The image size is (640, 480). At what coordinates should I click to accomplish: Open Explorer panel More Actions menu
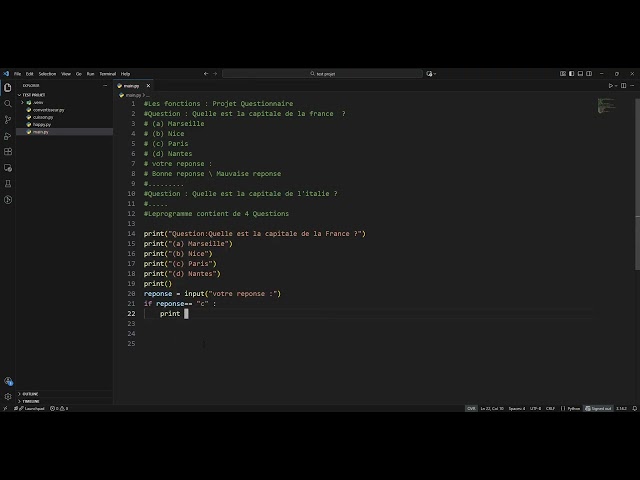(x=105, y=86)
